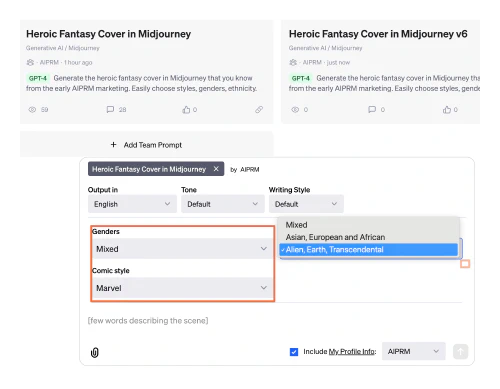Open the Genders dropdown set to Mixed
The width and height of the screenshot is (500, 389).
[x=182, y=249]
